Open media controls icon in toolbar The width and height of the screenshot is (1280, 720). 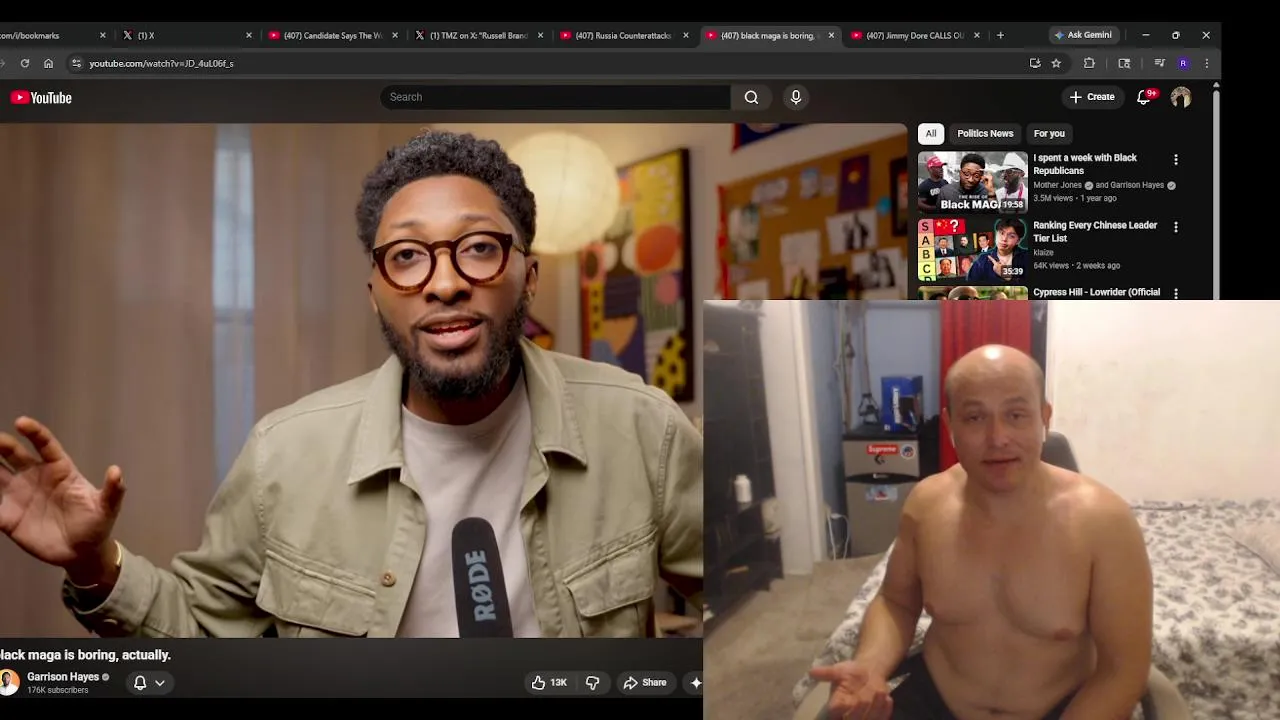[1159, 63]
